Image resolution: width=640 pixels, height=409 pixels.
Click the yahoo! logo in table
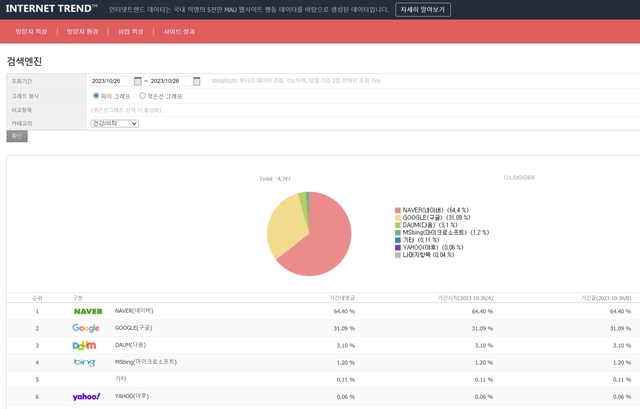pos(86,396)
